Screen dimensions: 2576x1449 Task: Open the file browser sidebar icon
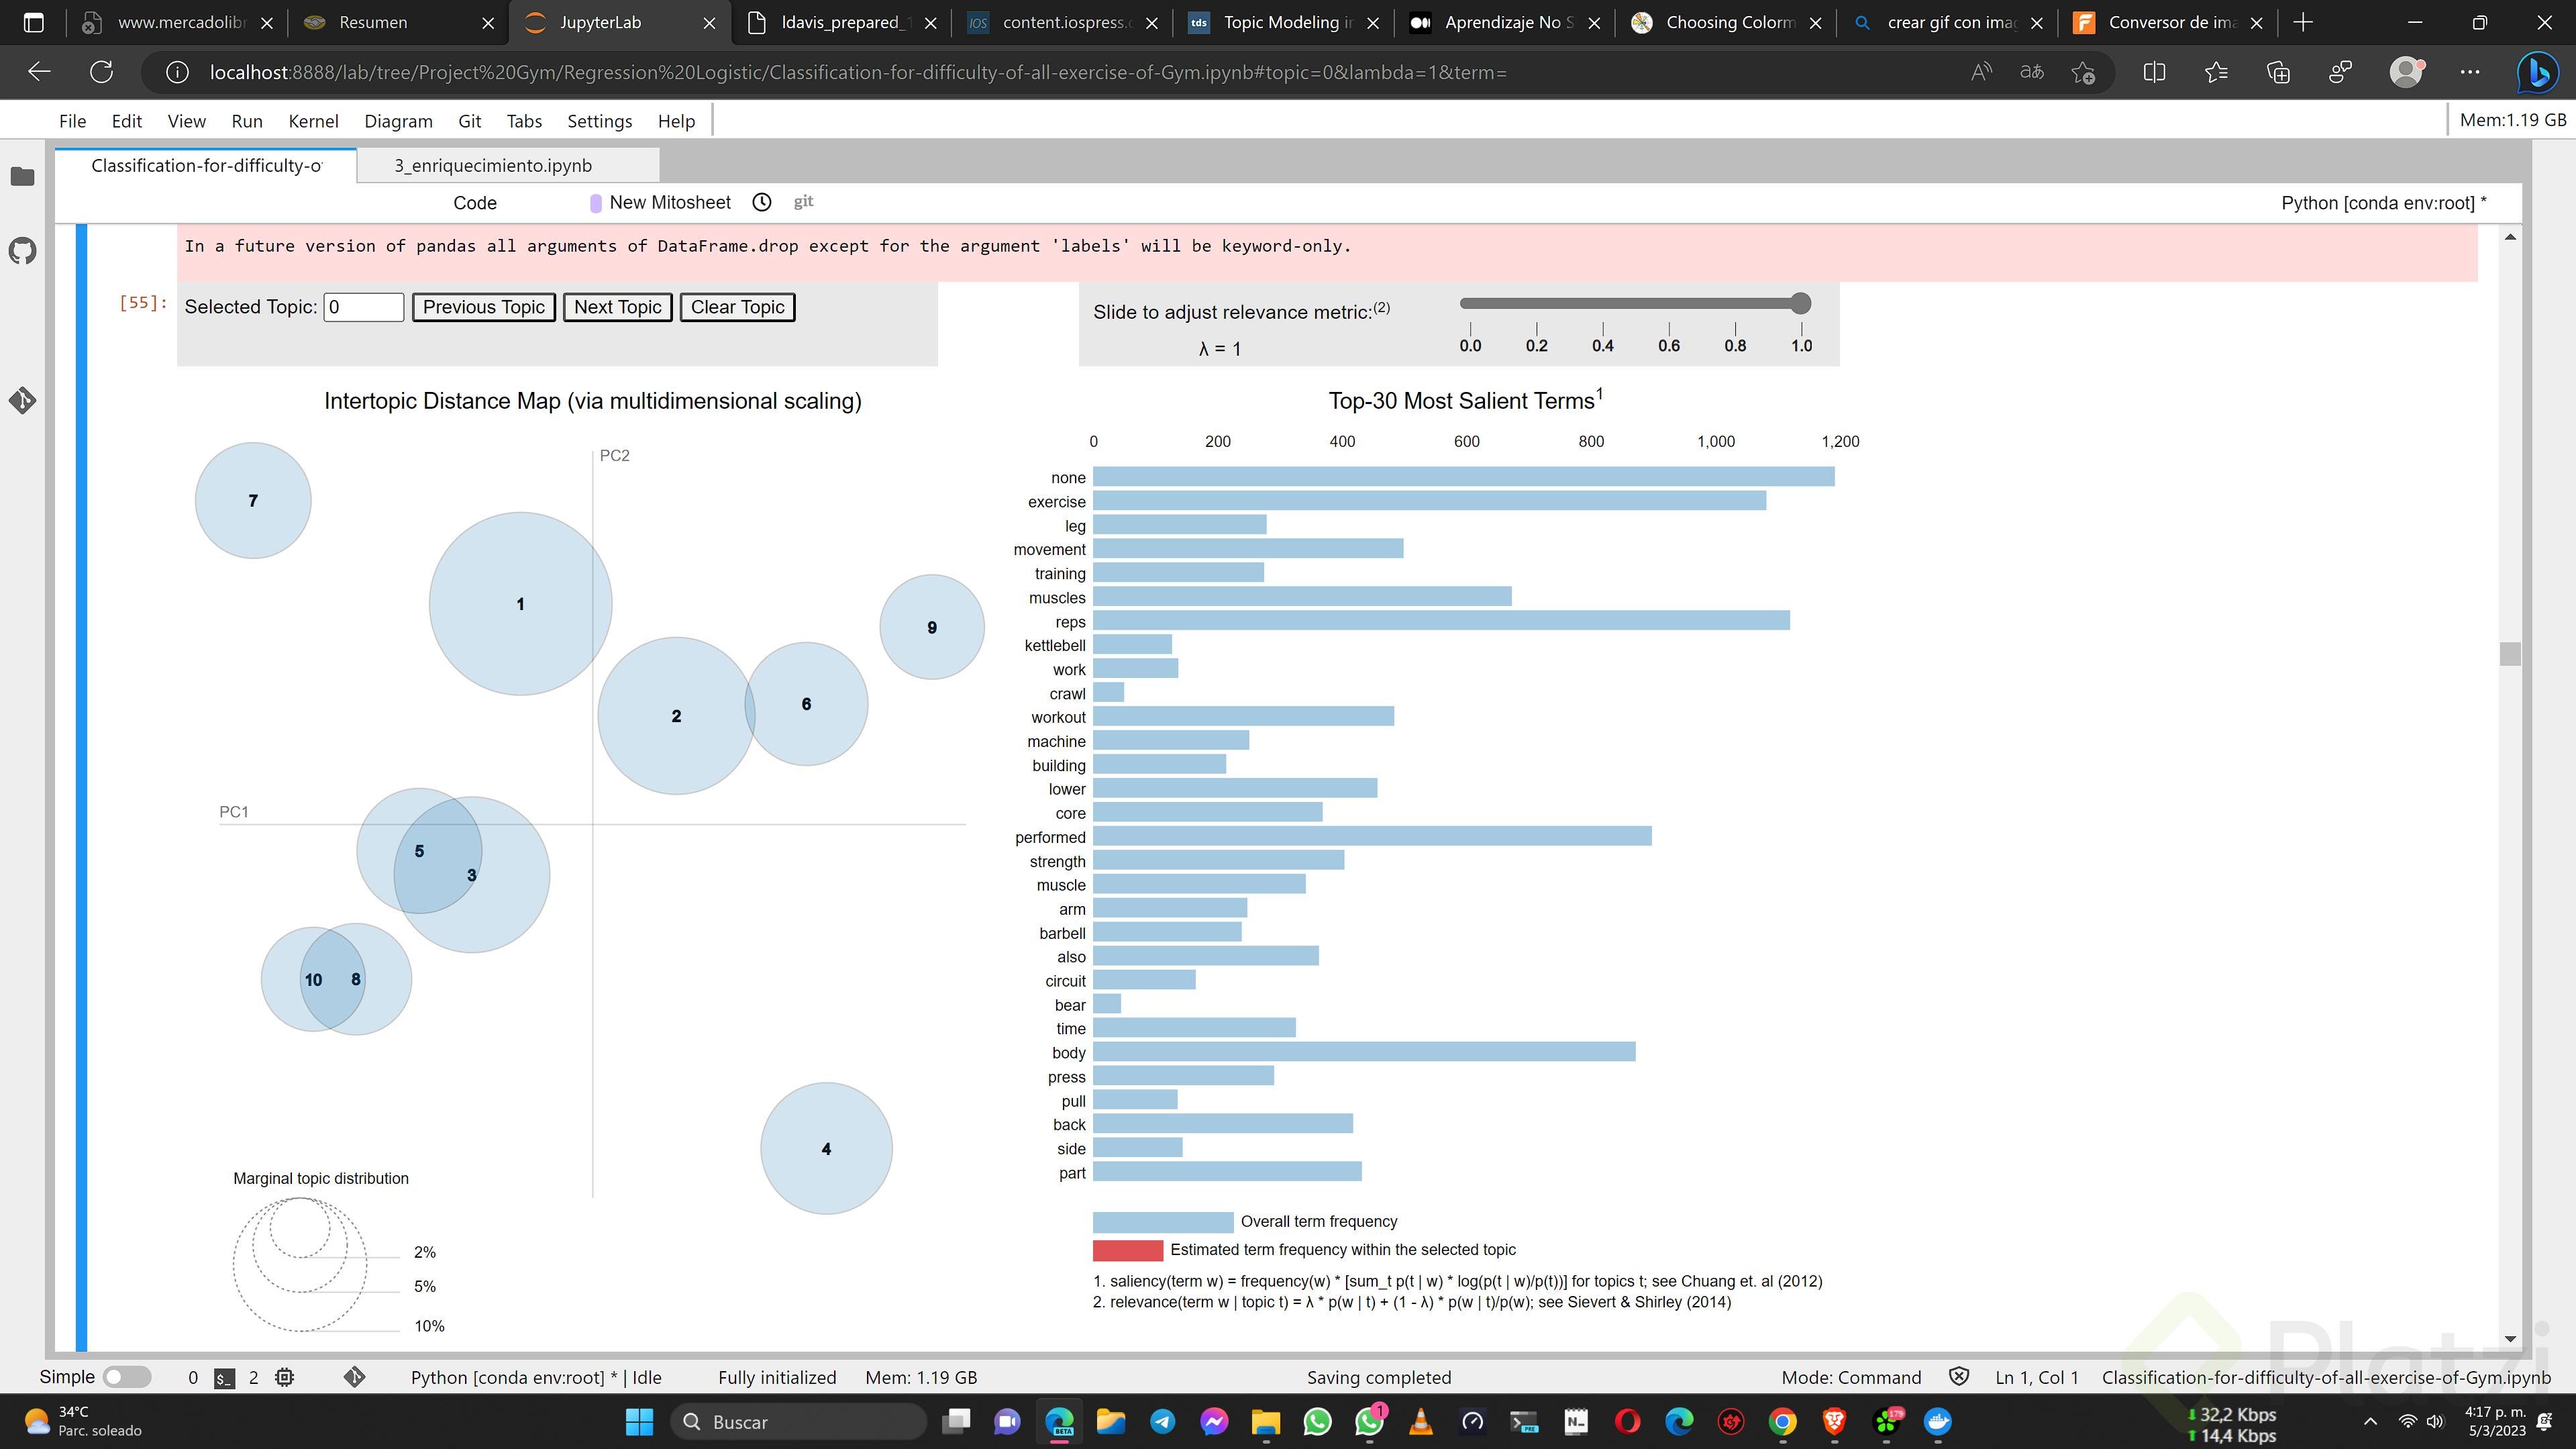22,177
